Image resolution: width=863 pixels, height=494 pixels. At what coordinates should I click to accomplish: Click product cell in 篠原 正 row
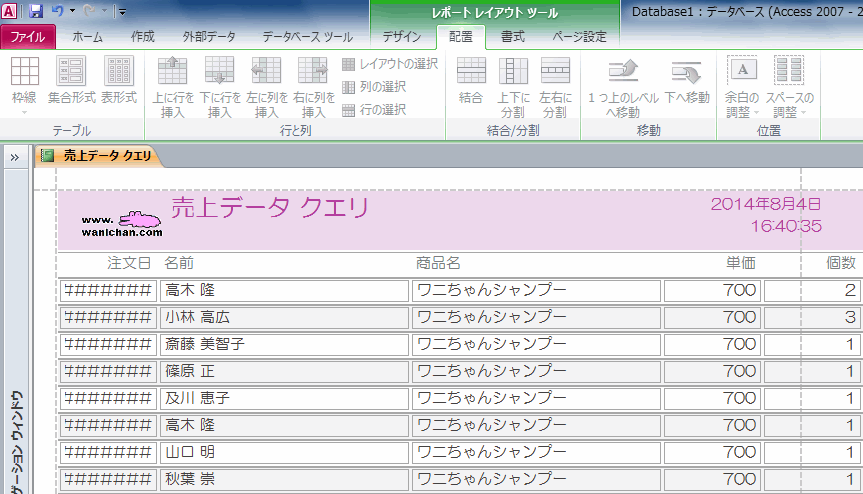[x=536, y=371]
